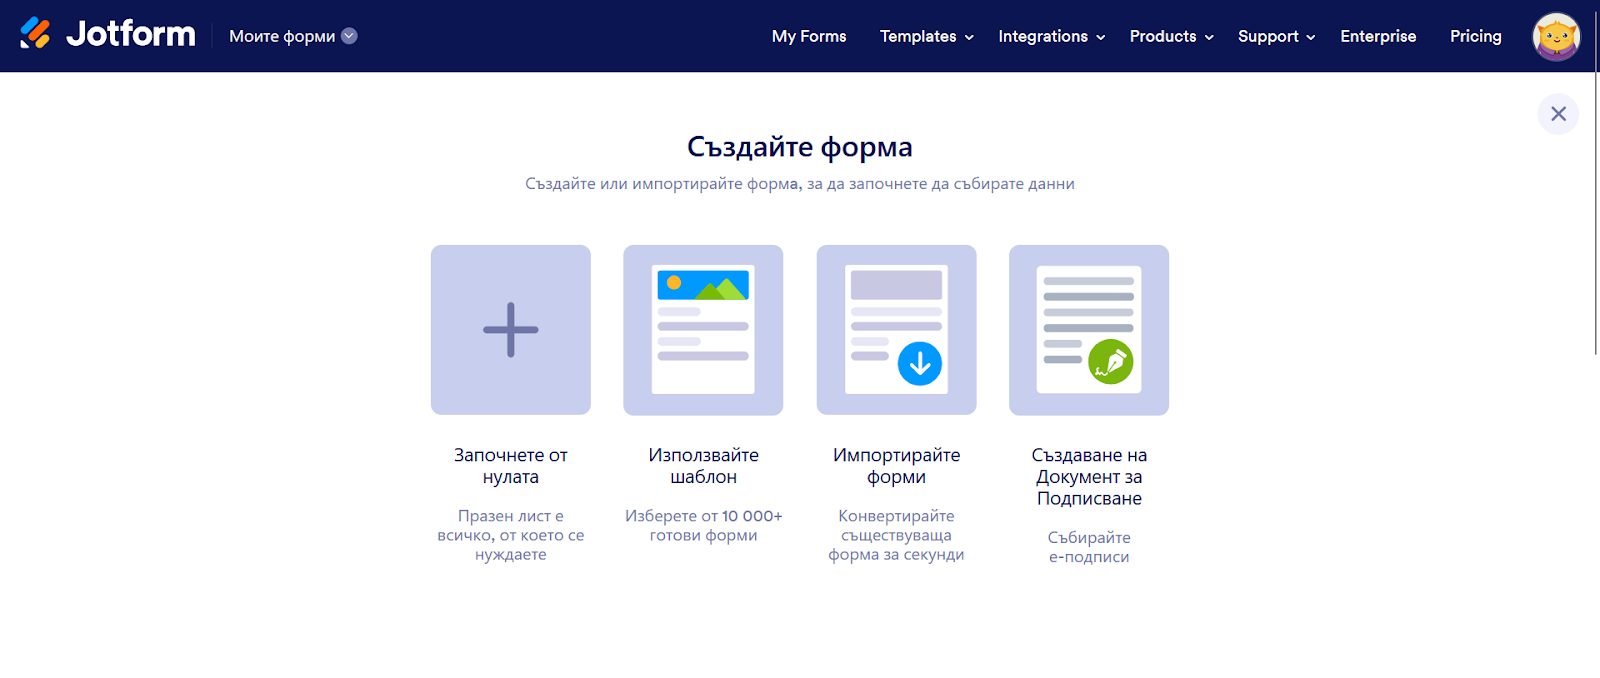
Task: Click the import form download icon
Action: tap(919, 363)
